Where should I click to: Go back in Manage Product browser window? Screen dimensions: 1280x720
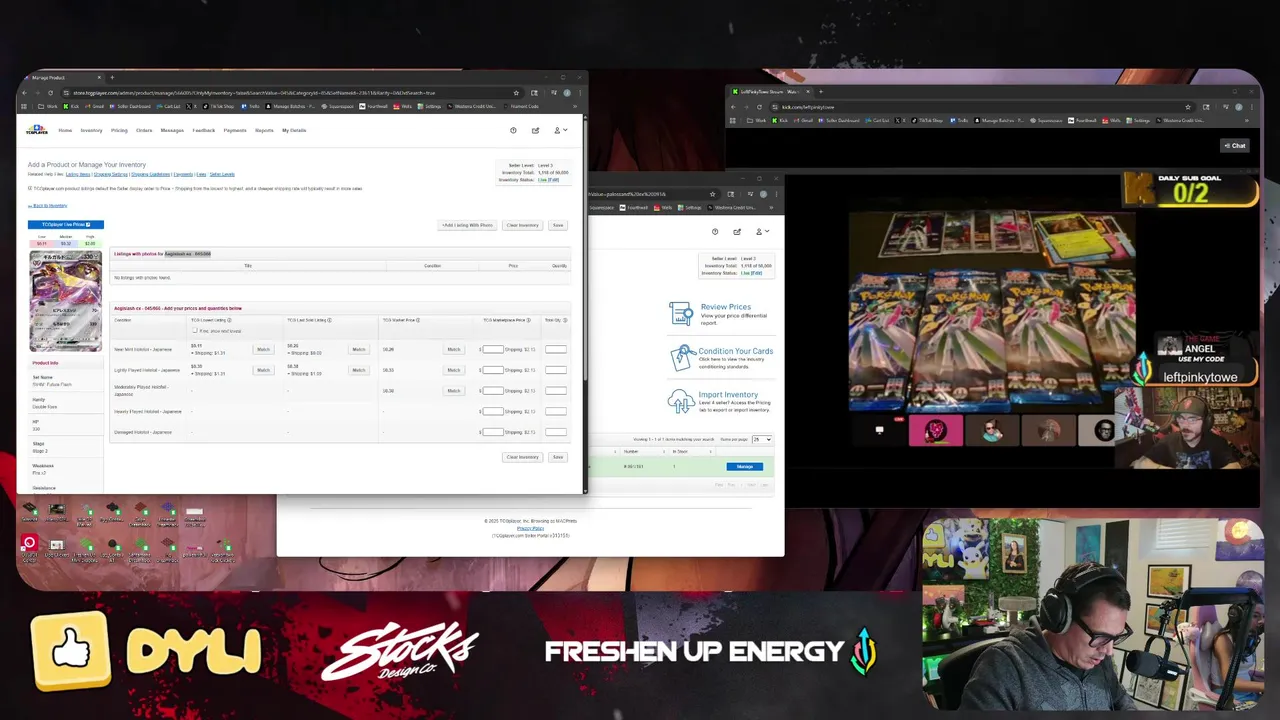tap(25, 93)
